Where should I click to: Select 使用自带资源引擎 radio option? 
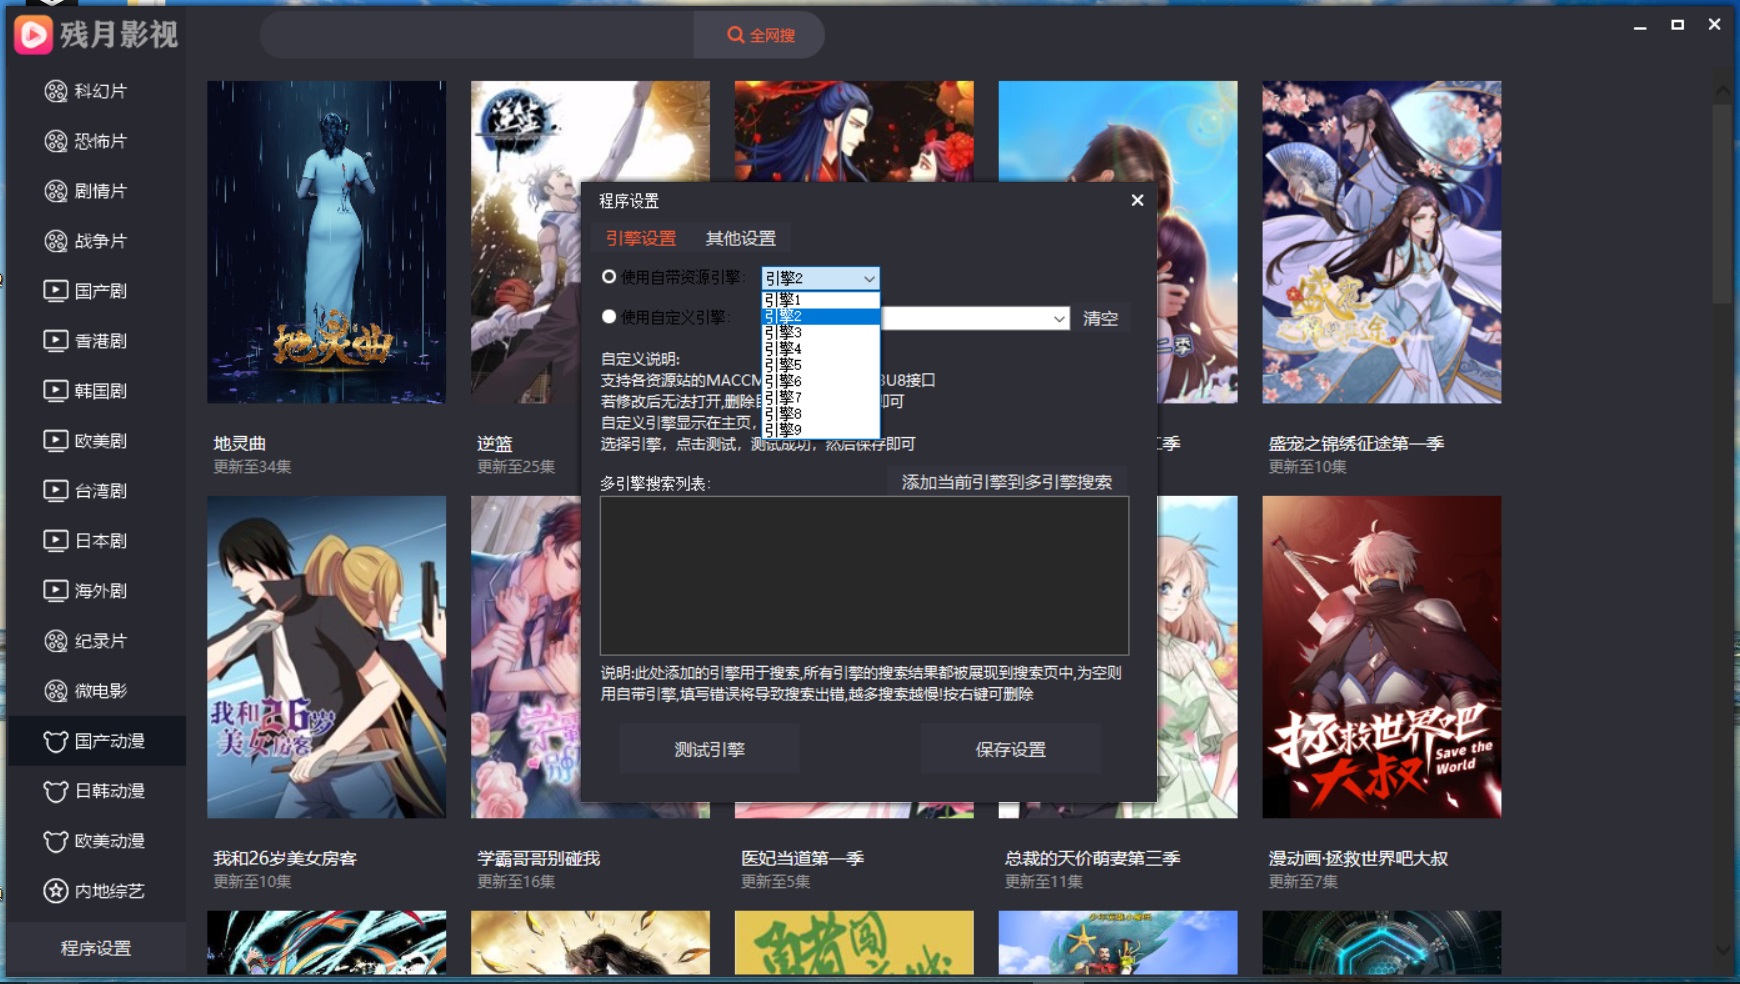click(610, 277)
